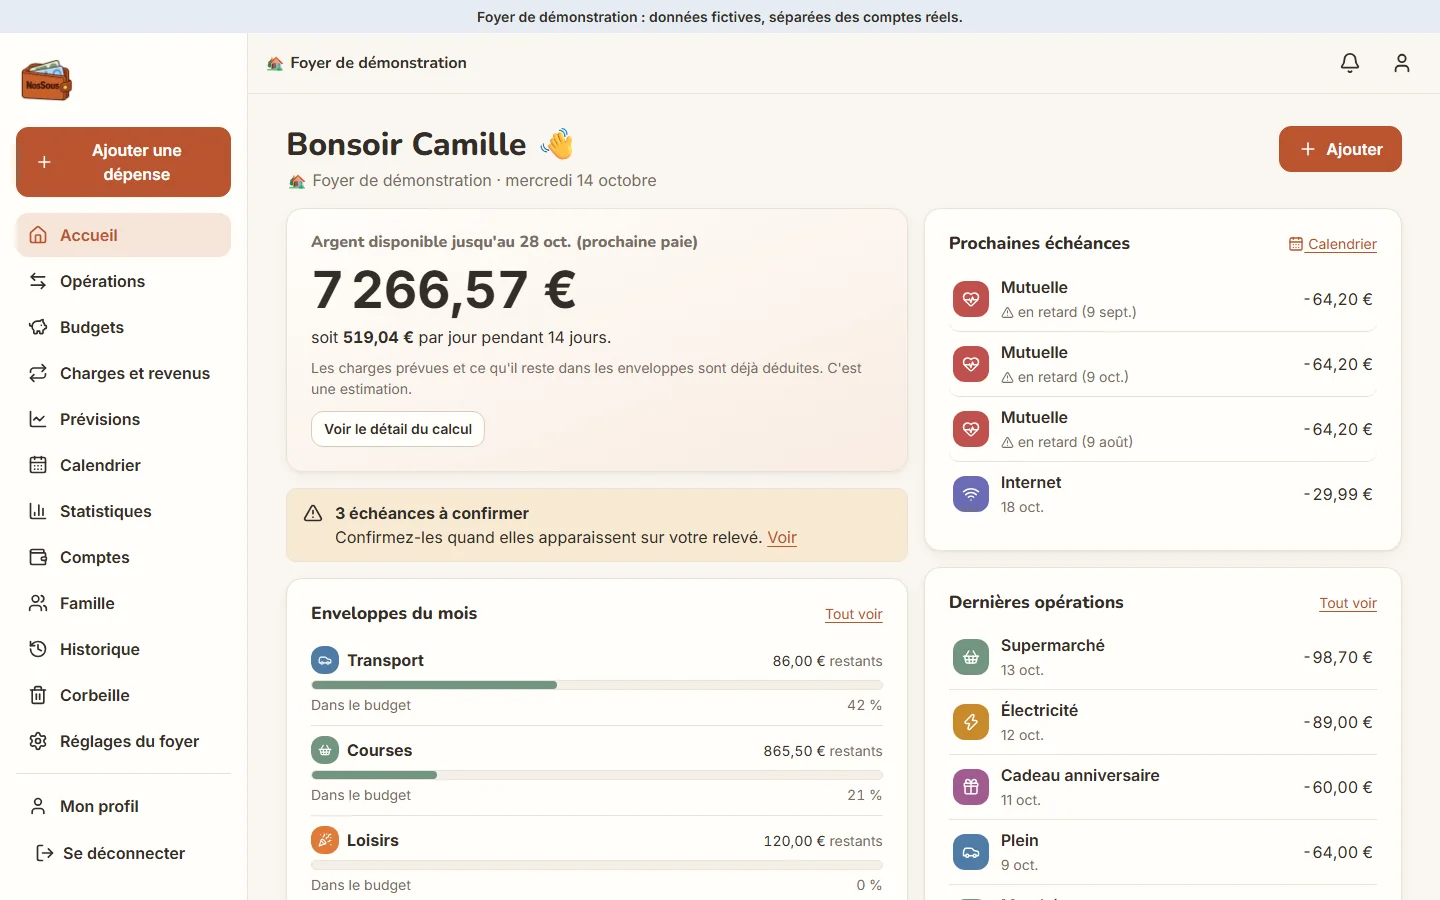Open the user account icon in header

1402,63
